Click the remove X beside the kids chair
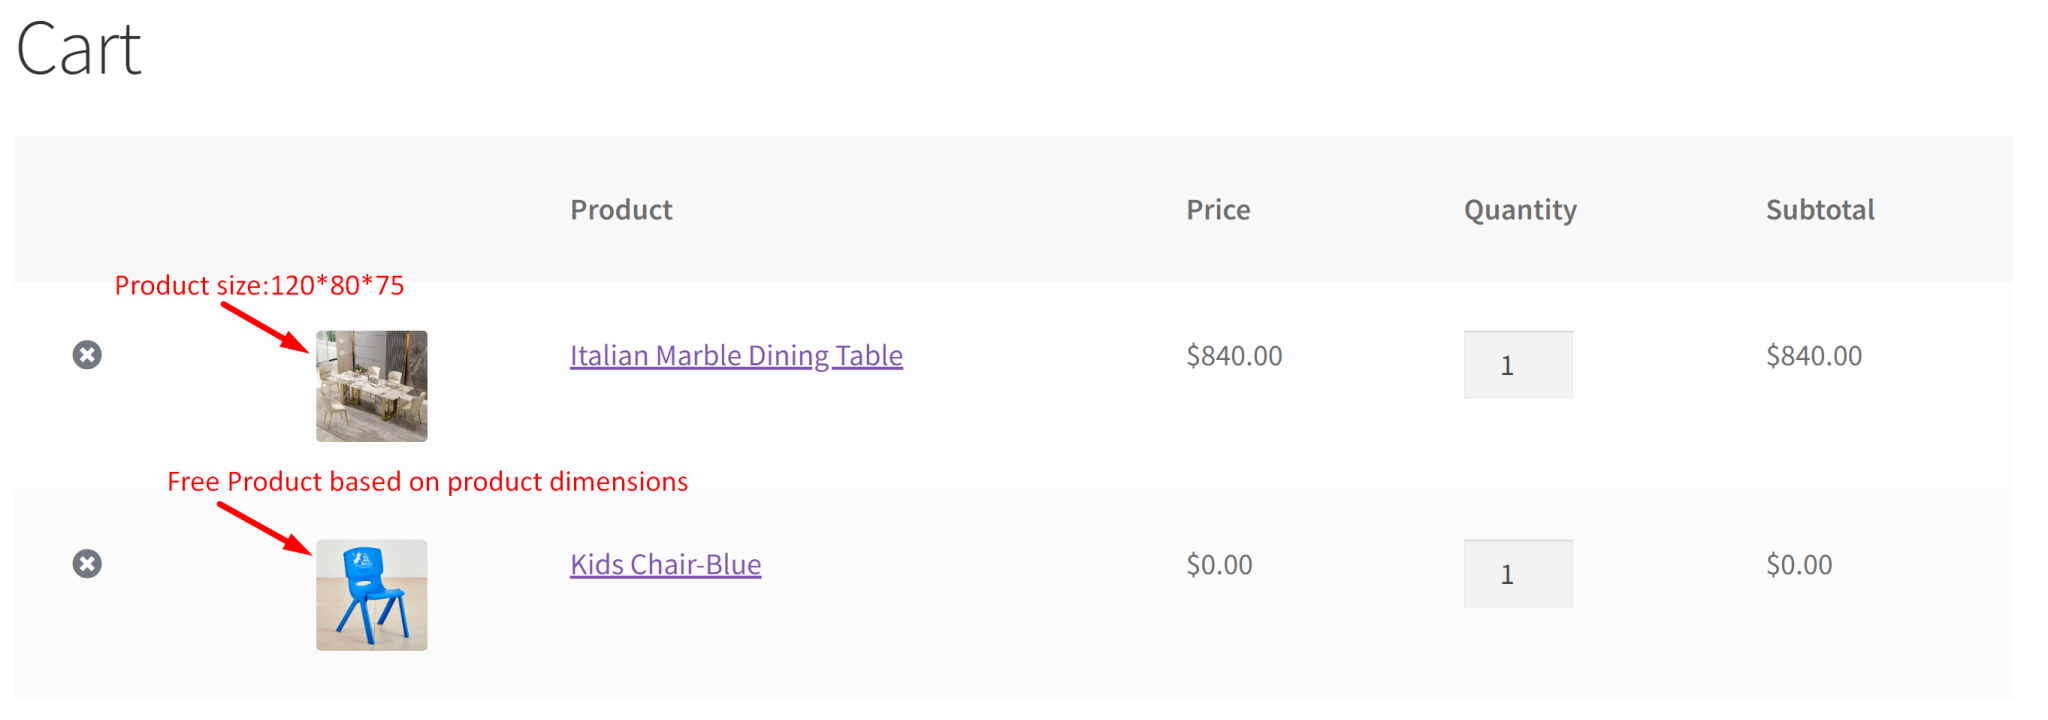Screen dimensions: 2048x720 87,563
